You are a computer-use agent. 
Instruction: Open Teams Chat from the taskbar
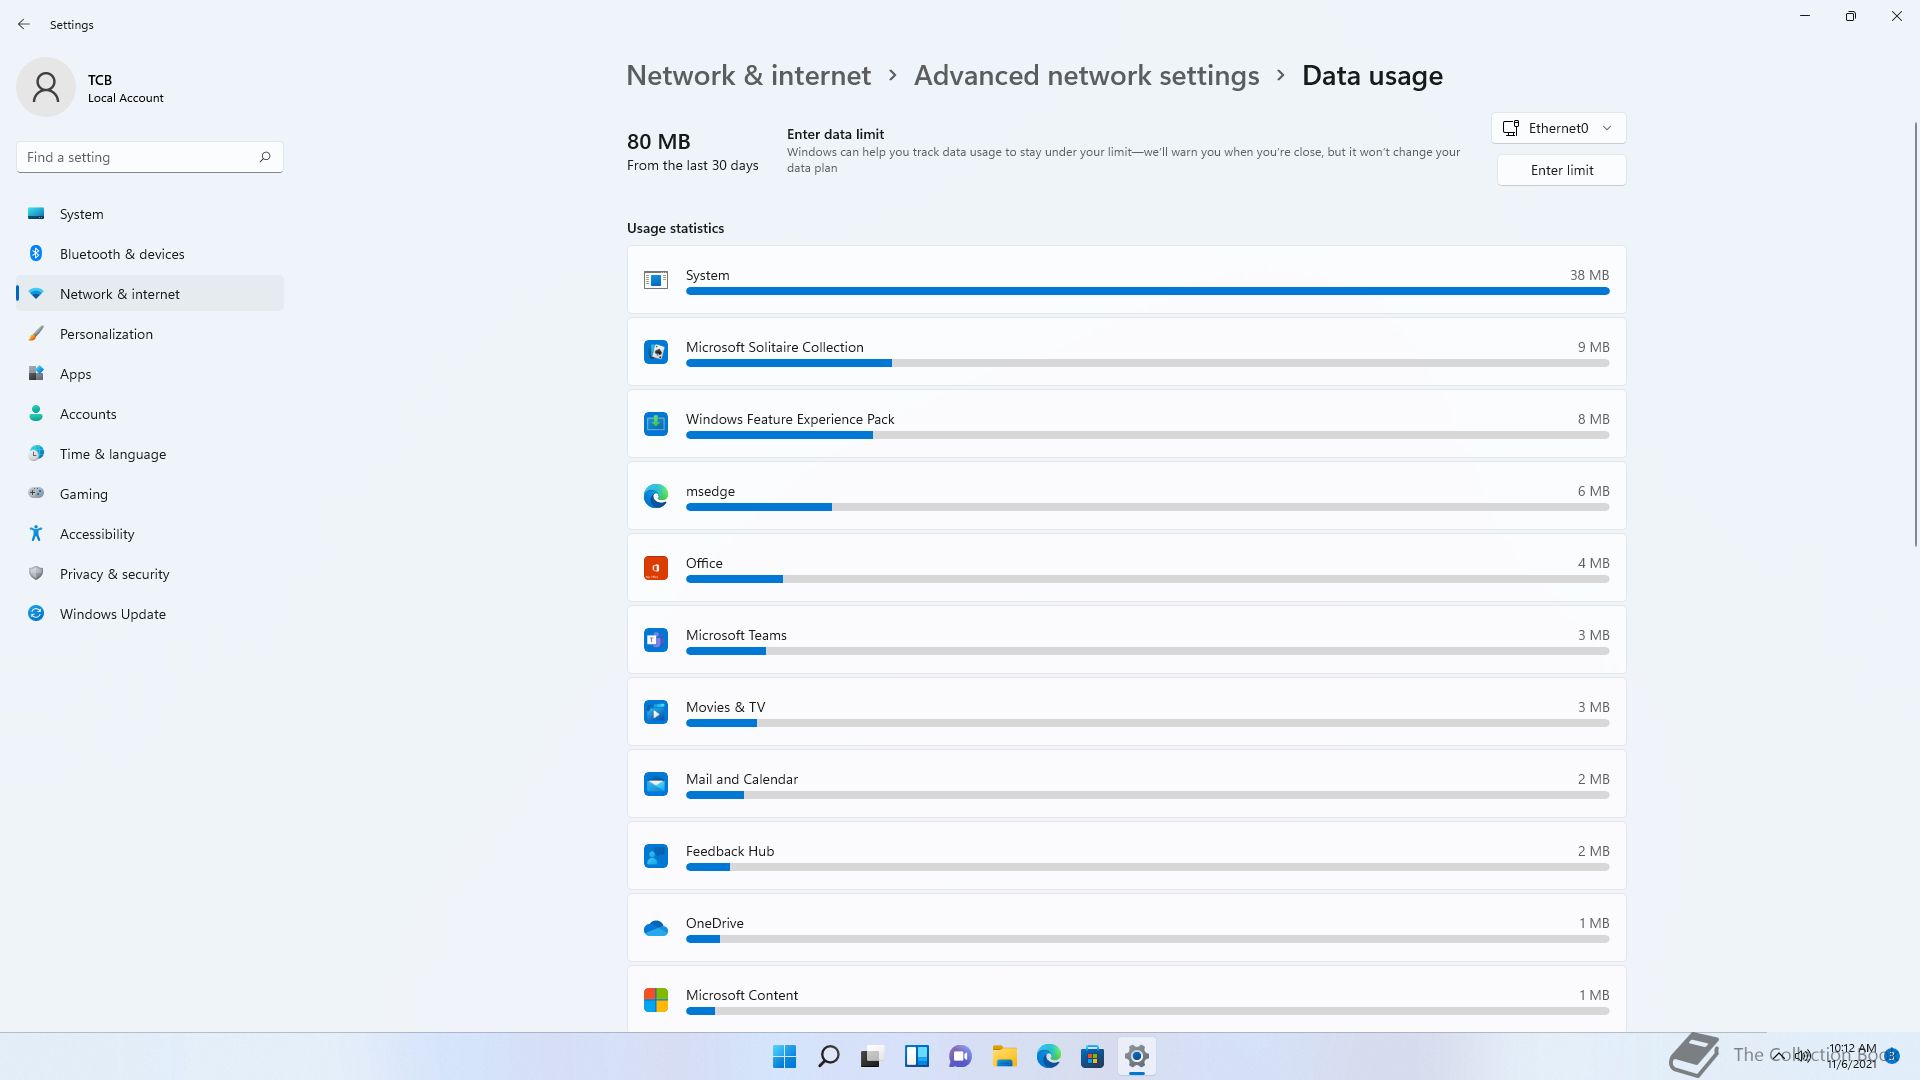961,1056
